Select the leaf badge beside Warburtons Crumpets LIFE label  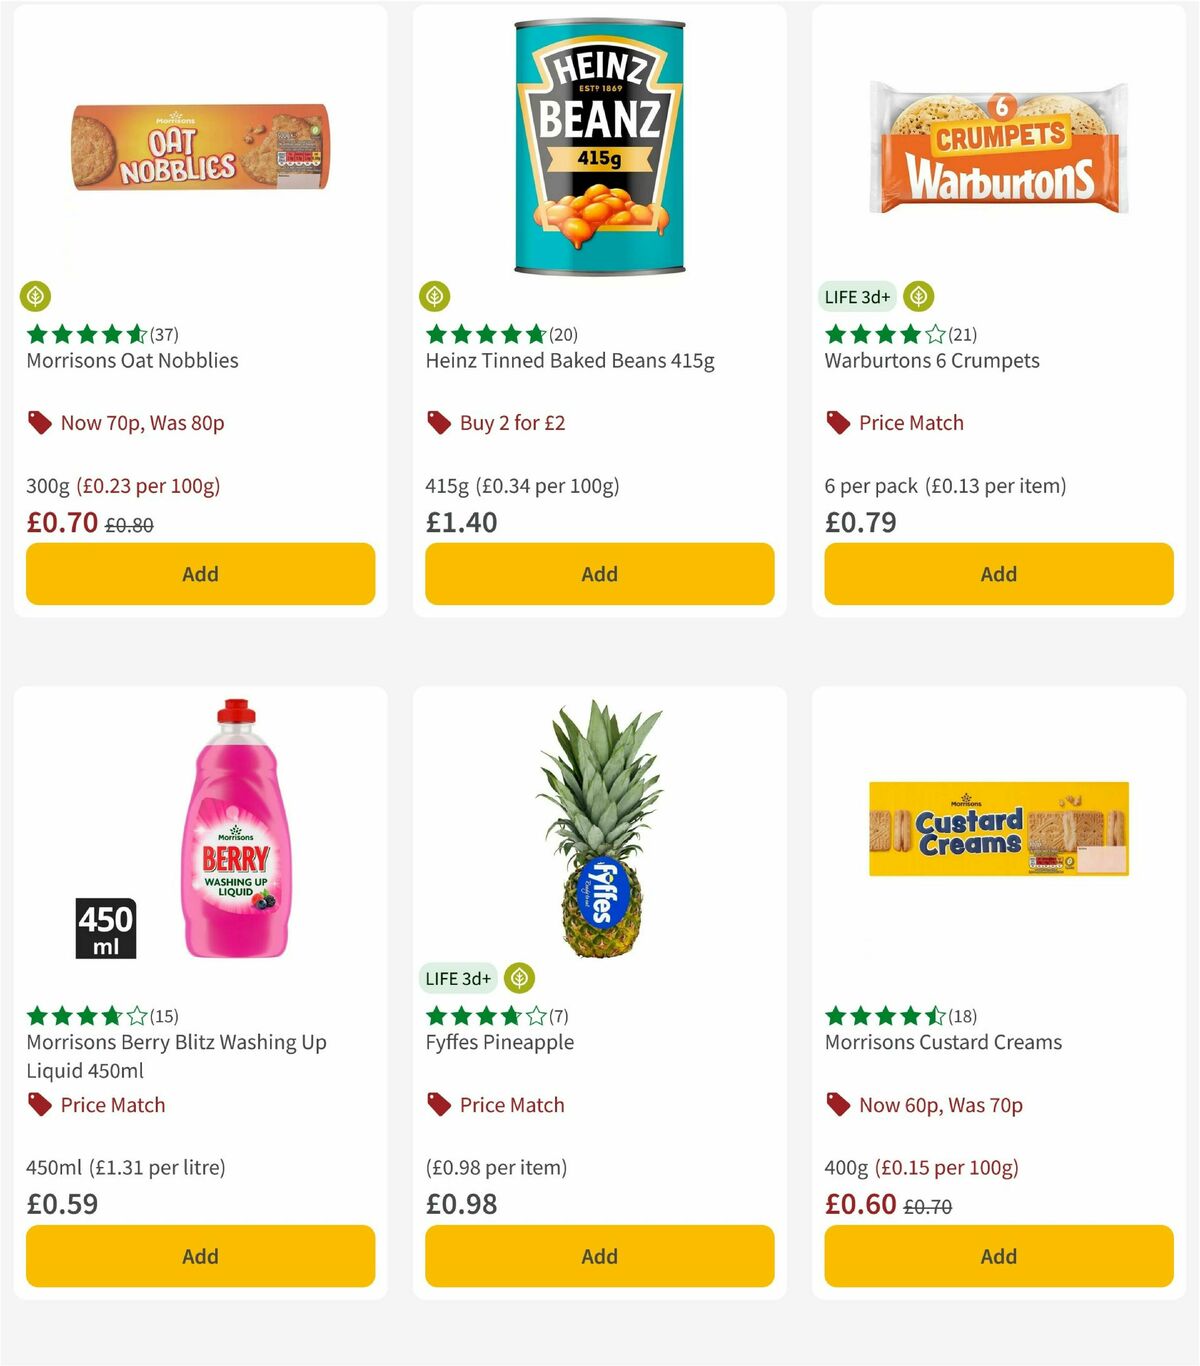click(918, 296)
